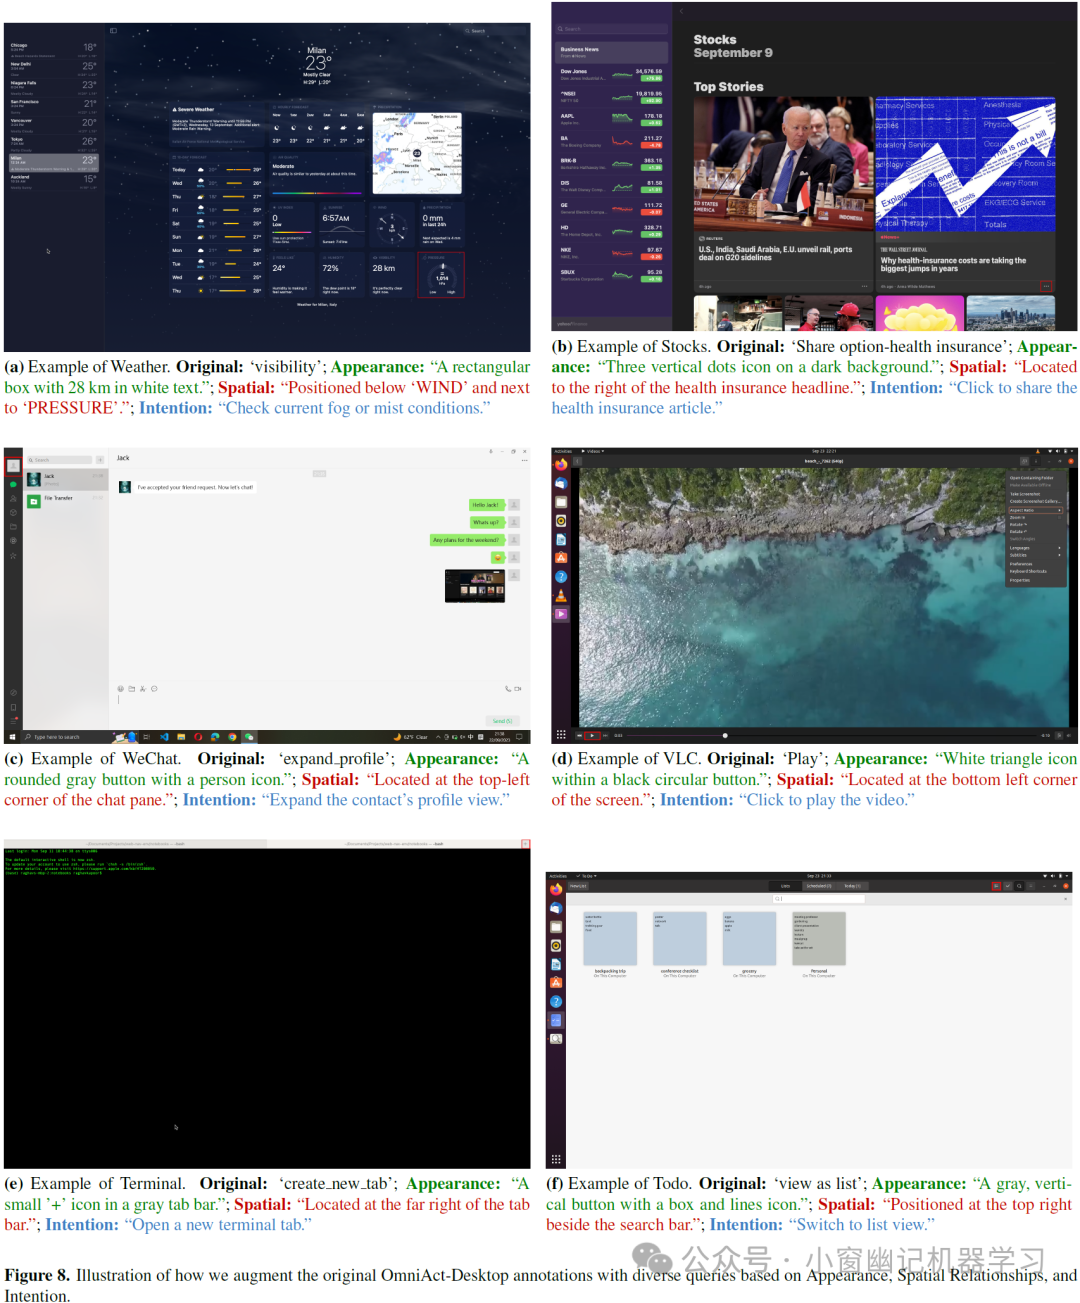Open the Humidity 72% tile

pos(342,273)
